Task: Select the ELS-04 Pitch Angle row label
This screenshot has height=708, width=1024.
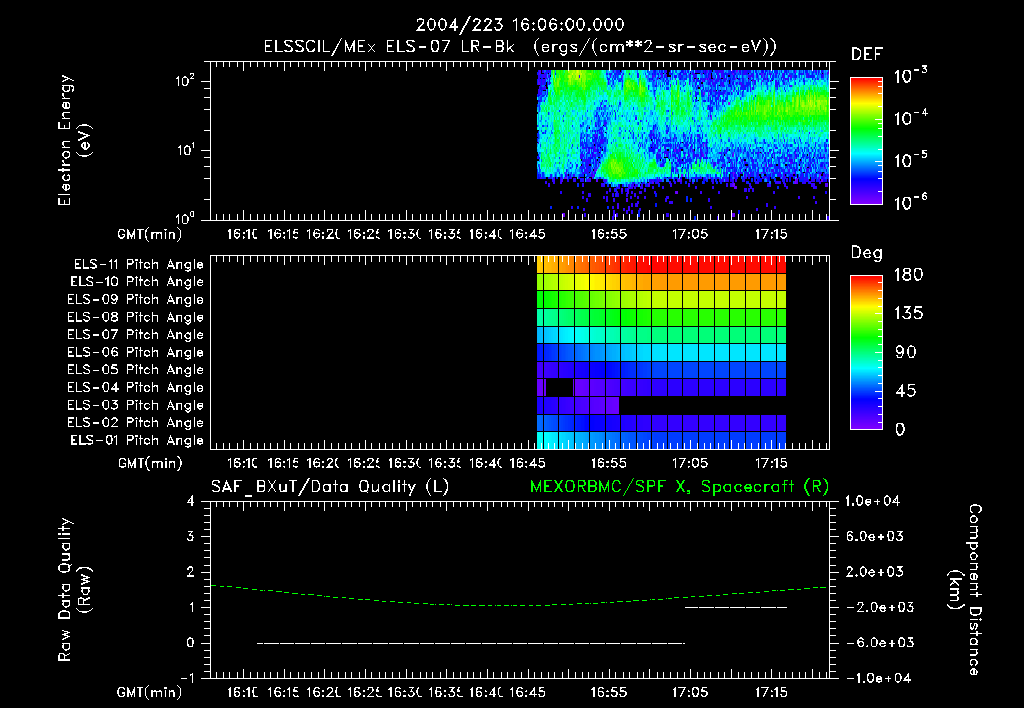Action: click(x=135, y=387)
